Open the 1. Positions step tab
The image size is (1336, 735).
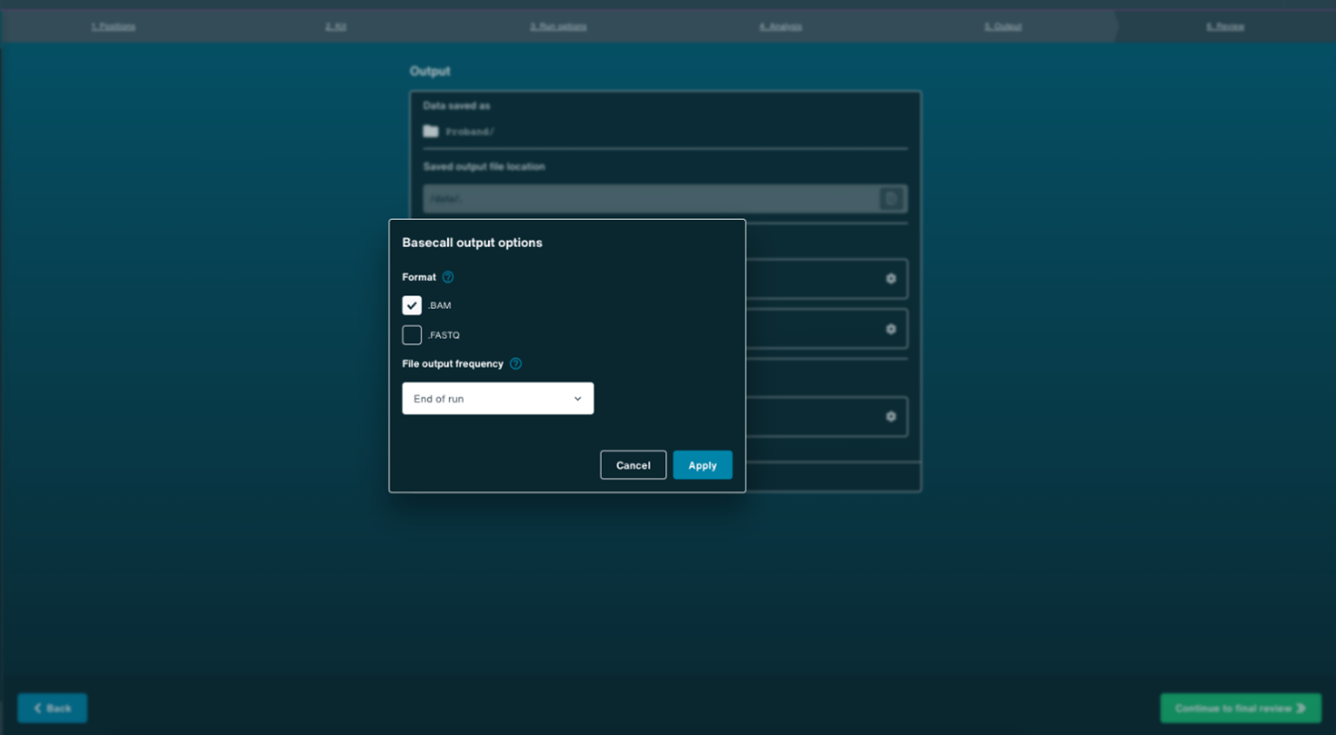(113, 26)
